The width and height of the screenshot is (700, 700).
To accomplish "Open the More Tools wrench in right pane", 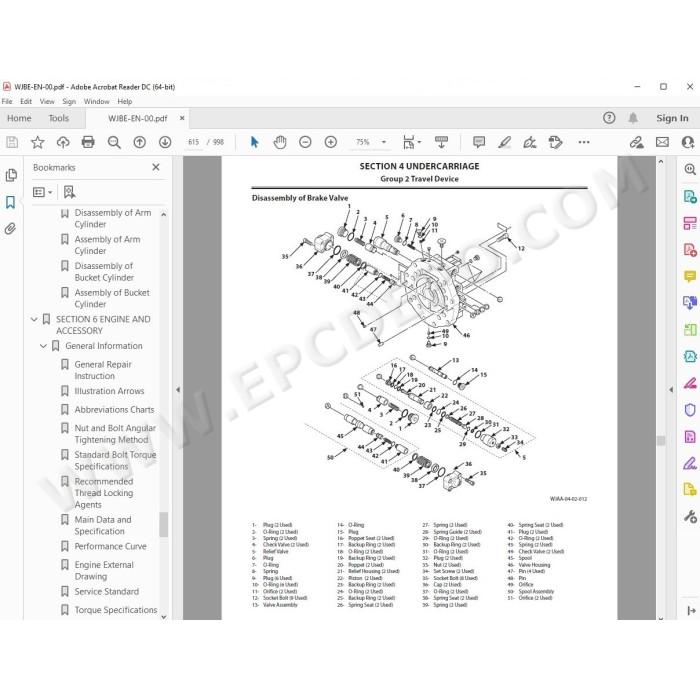I will [x=690, y=517].
